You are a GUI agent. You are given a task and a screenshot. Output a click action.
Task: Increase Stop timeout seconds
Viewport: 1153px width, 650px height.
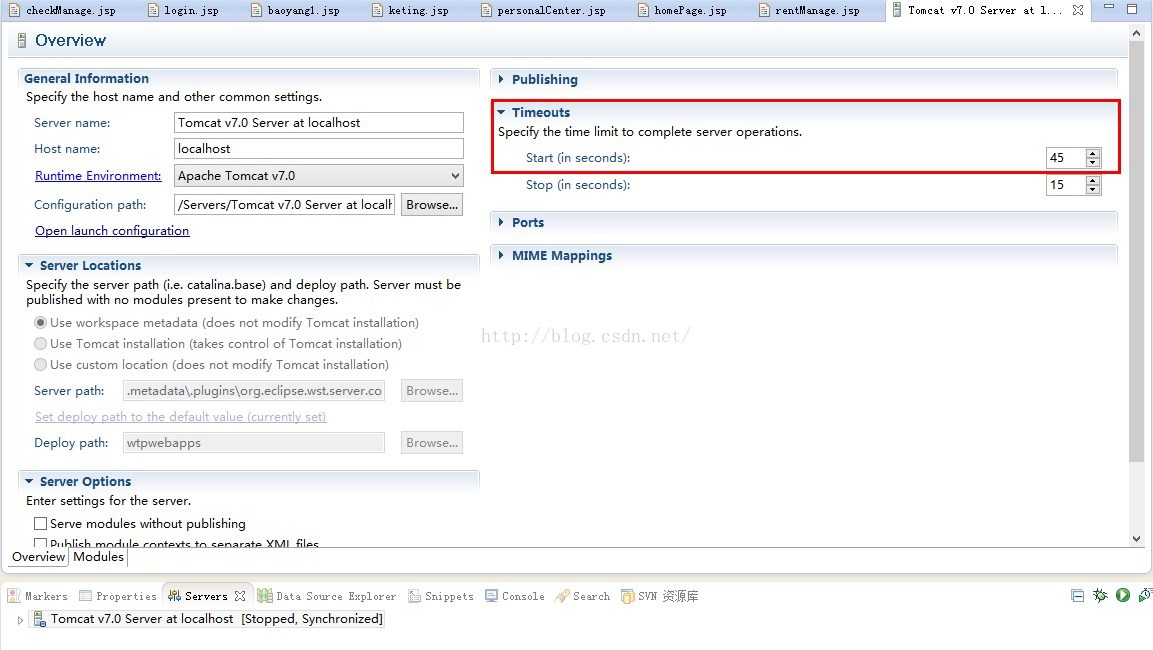point(1093,180)
